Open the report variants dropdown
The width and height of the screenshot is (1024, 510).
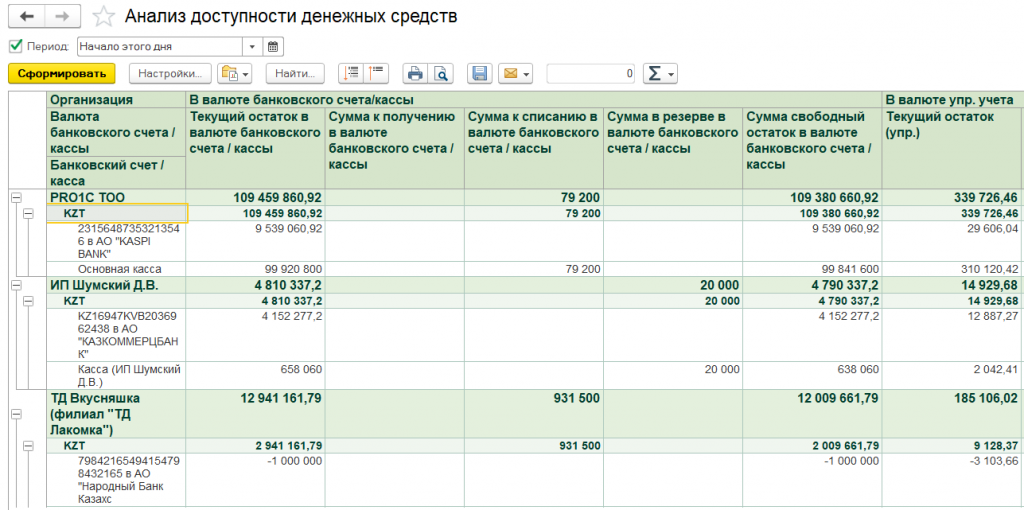pyautogui.click(x=235, y=73)
